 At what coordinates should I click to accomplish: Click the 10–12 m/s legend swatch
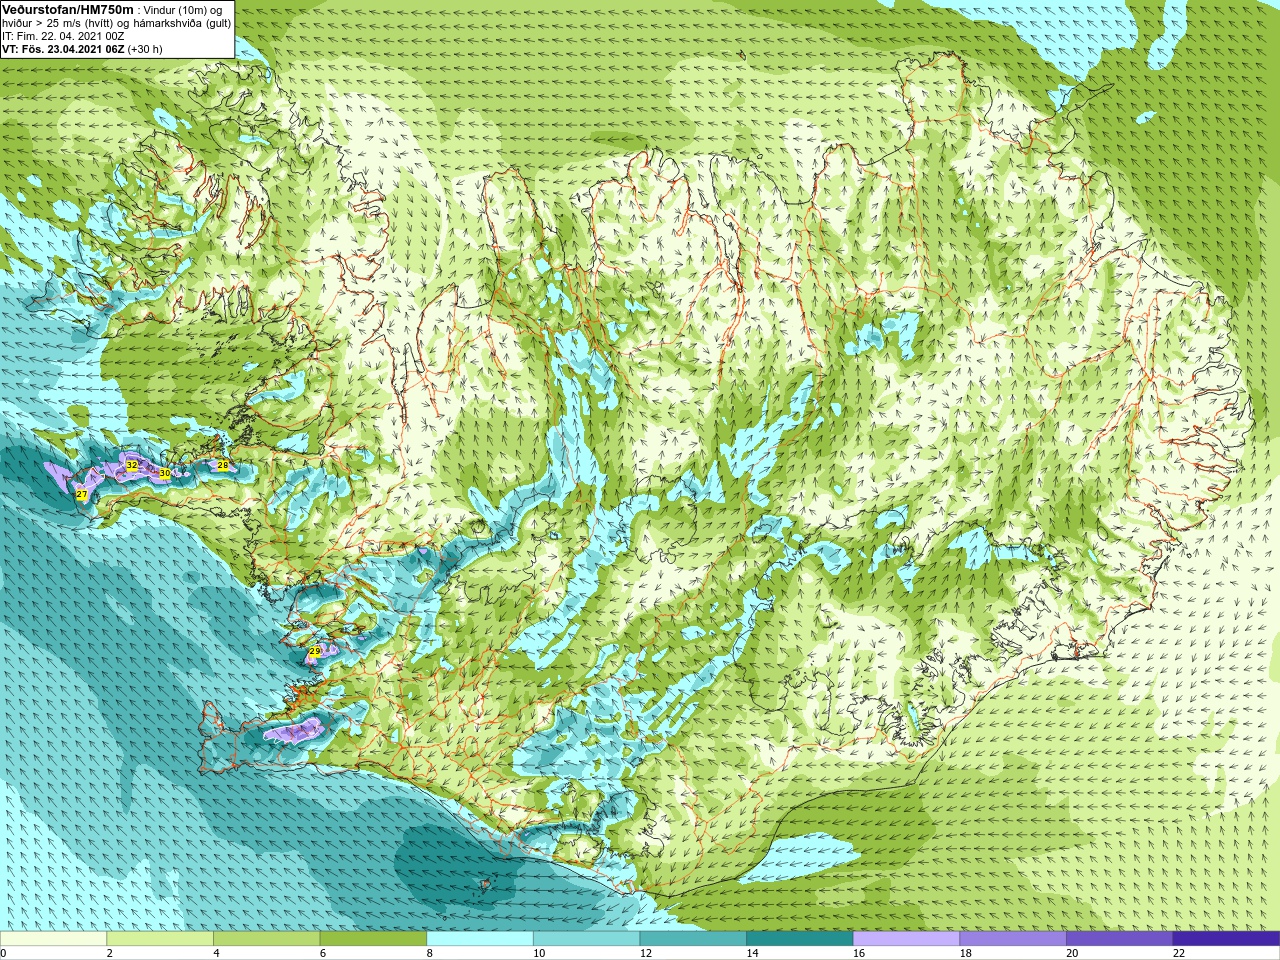tap(586, 939)
